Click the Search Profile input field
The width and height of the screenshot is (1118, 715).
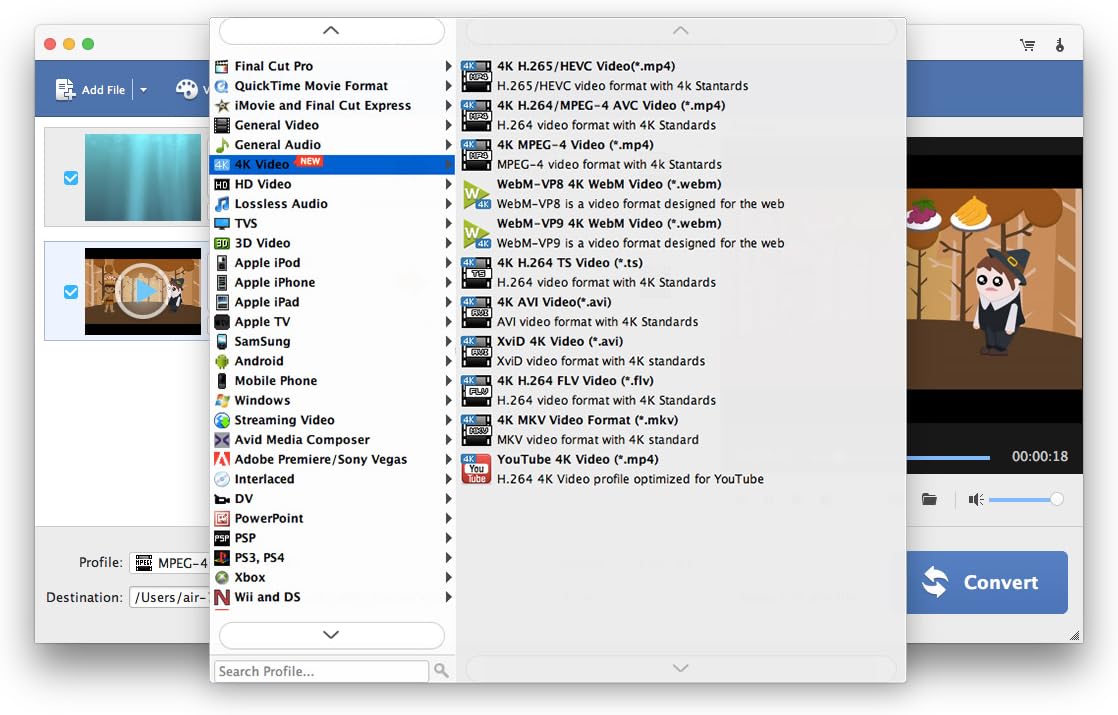click(321, 671)
